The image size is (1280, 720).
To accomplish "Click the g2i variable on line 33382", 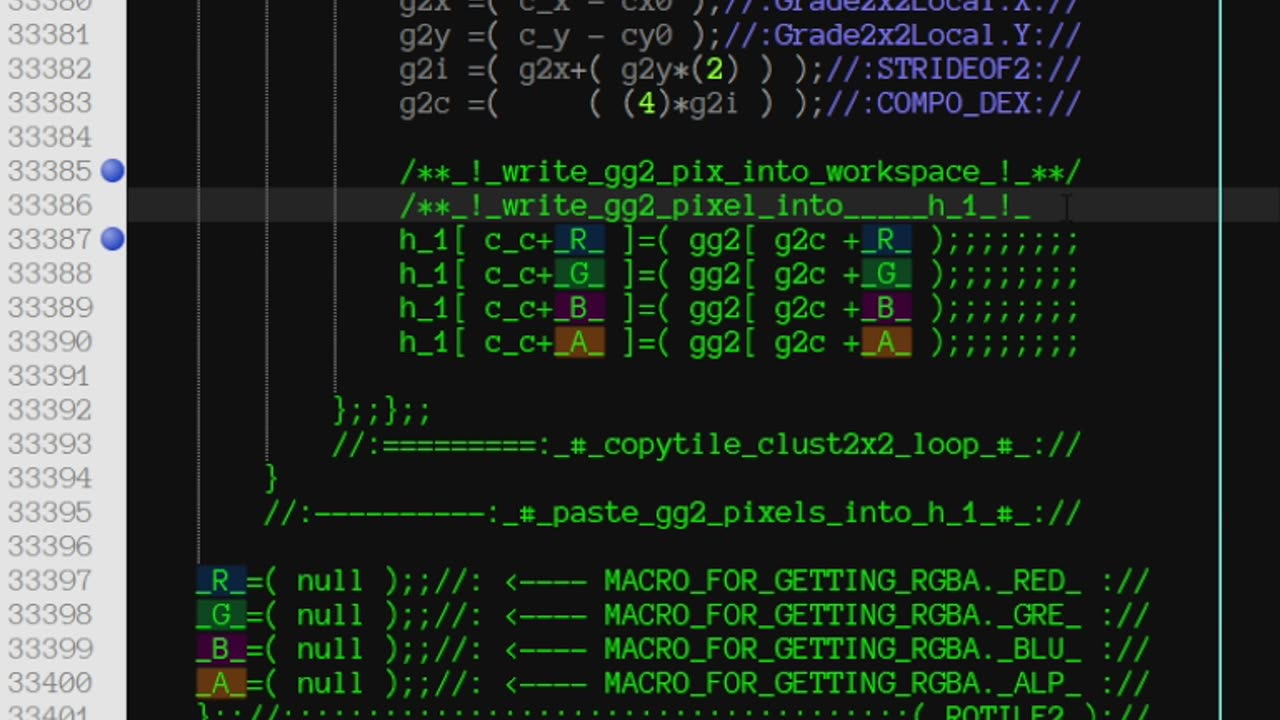I will click(424, 70).
